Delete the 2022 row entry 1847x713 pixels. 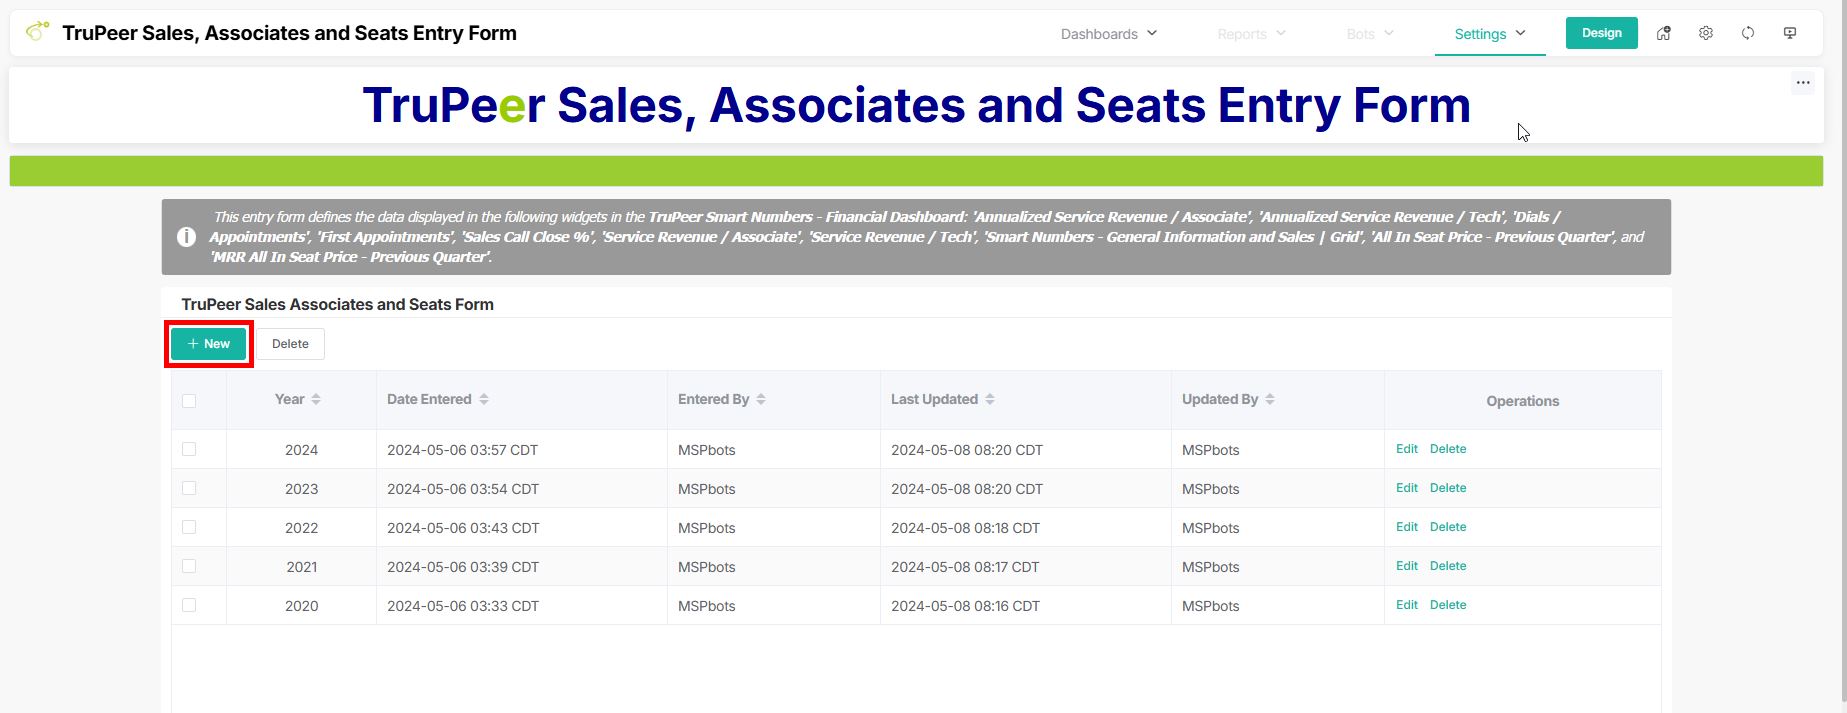pyautogui.click(x=1448, y=527)
